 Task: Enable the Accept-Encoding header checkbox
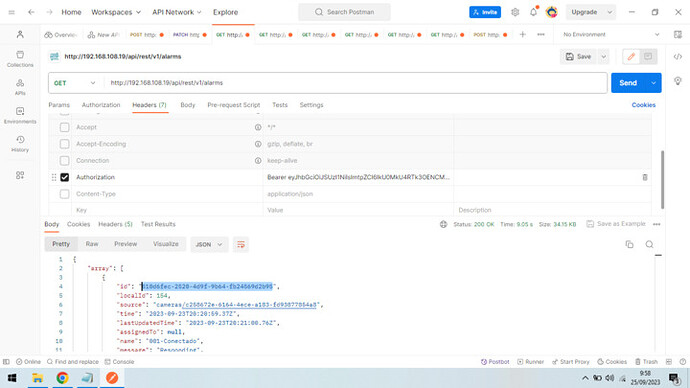(x=64, y=144)
